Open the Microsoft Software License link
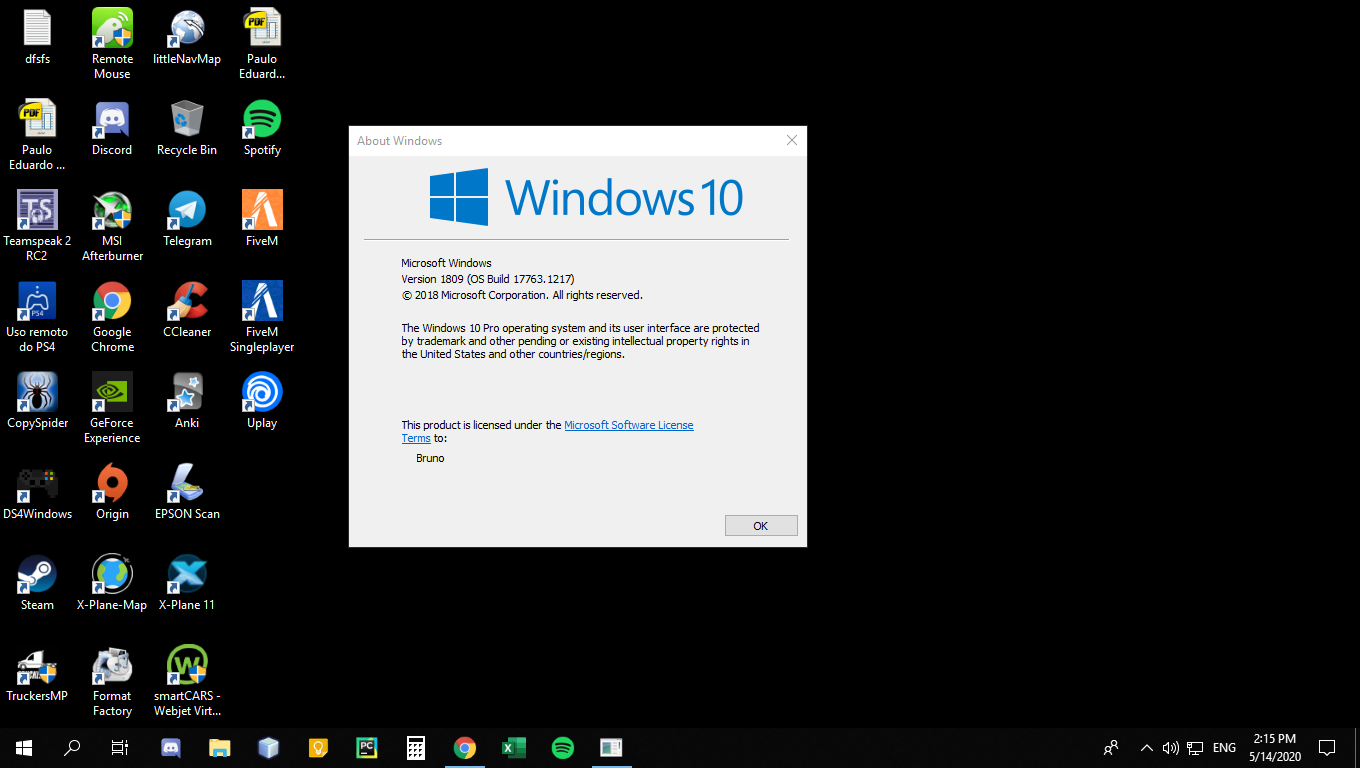Image resolution: width=1360 pixels, height=768 pixels. tap(628, 425)
